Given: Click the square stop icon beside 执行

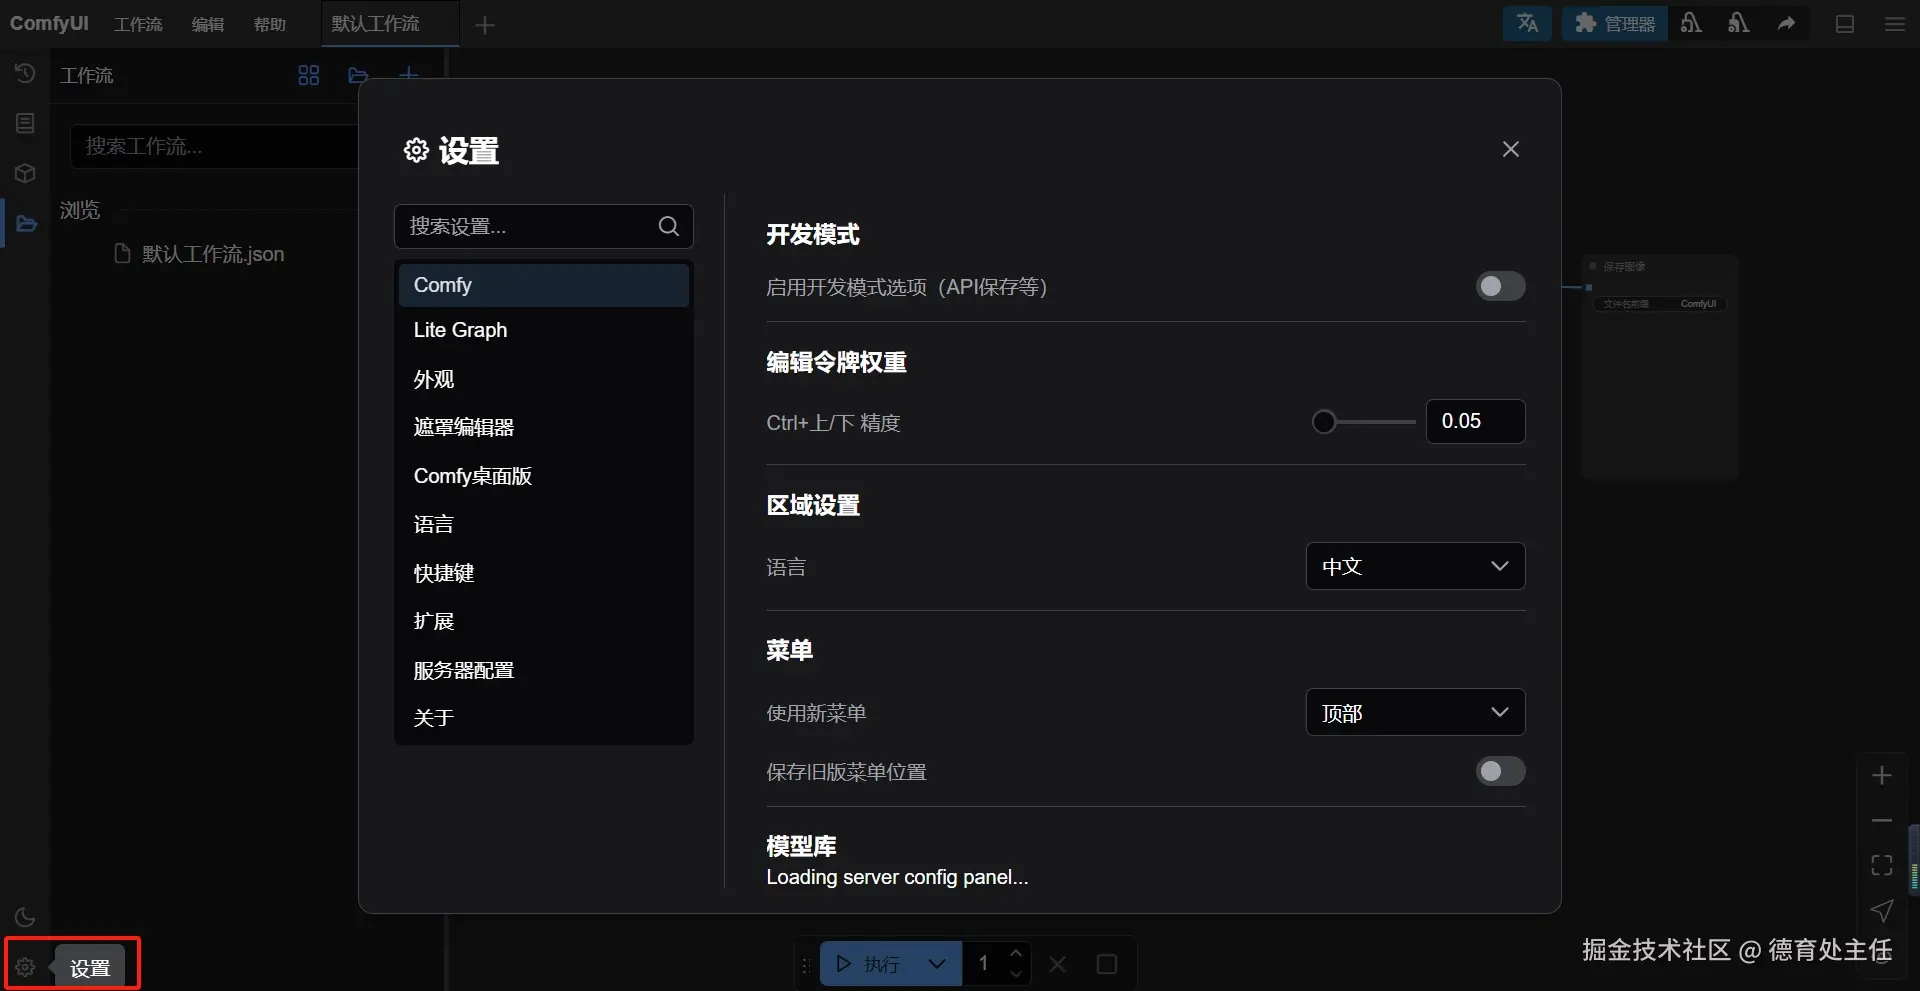Looking at the screenshot, I should (1107, 964).
